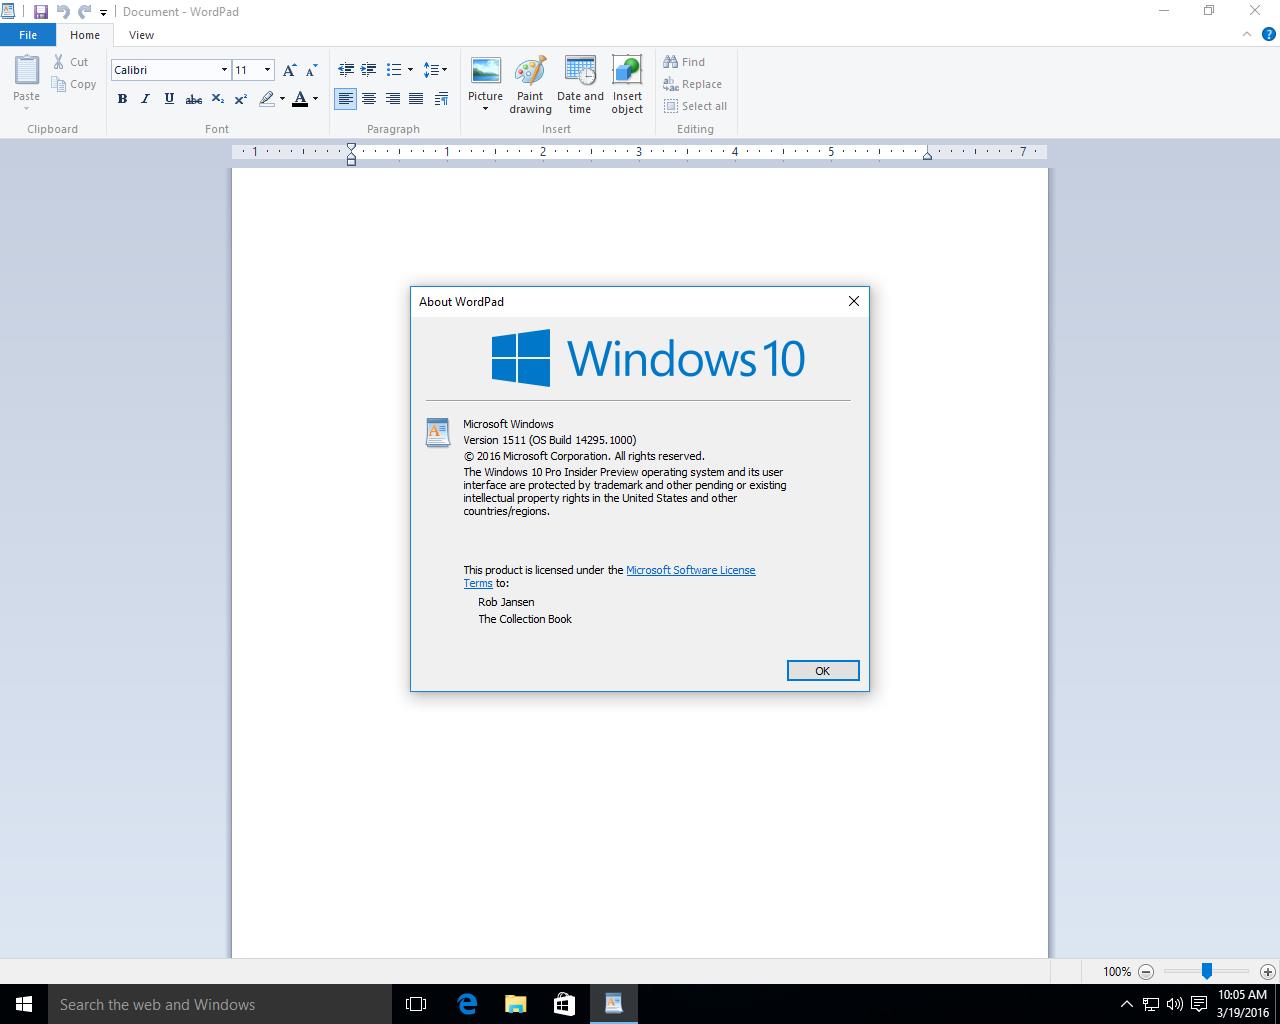Screen dimensions: 1280x1024
Task: Click the right indent marker on ruler
Action: [x=927, y=155]
